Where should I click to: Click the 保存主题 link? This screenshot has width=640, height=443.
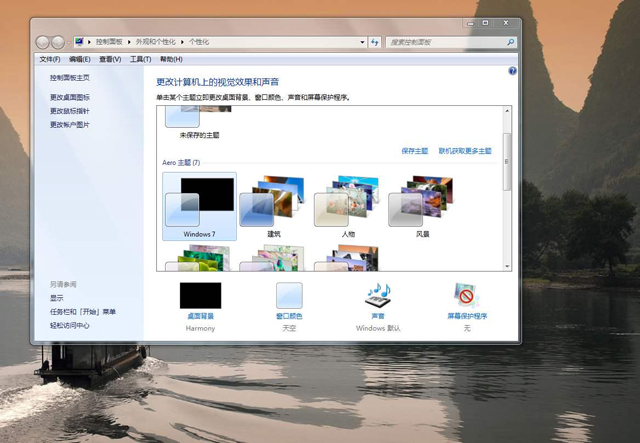[414, 150]
